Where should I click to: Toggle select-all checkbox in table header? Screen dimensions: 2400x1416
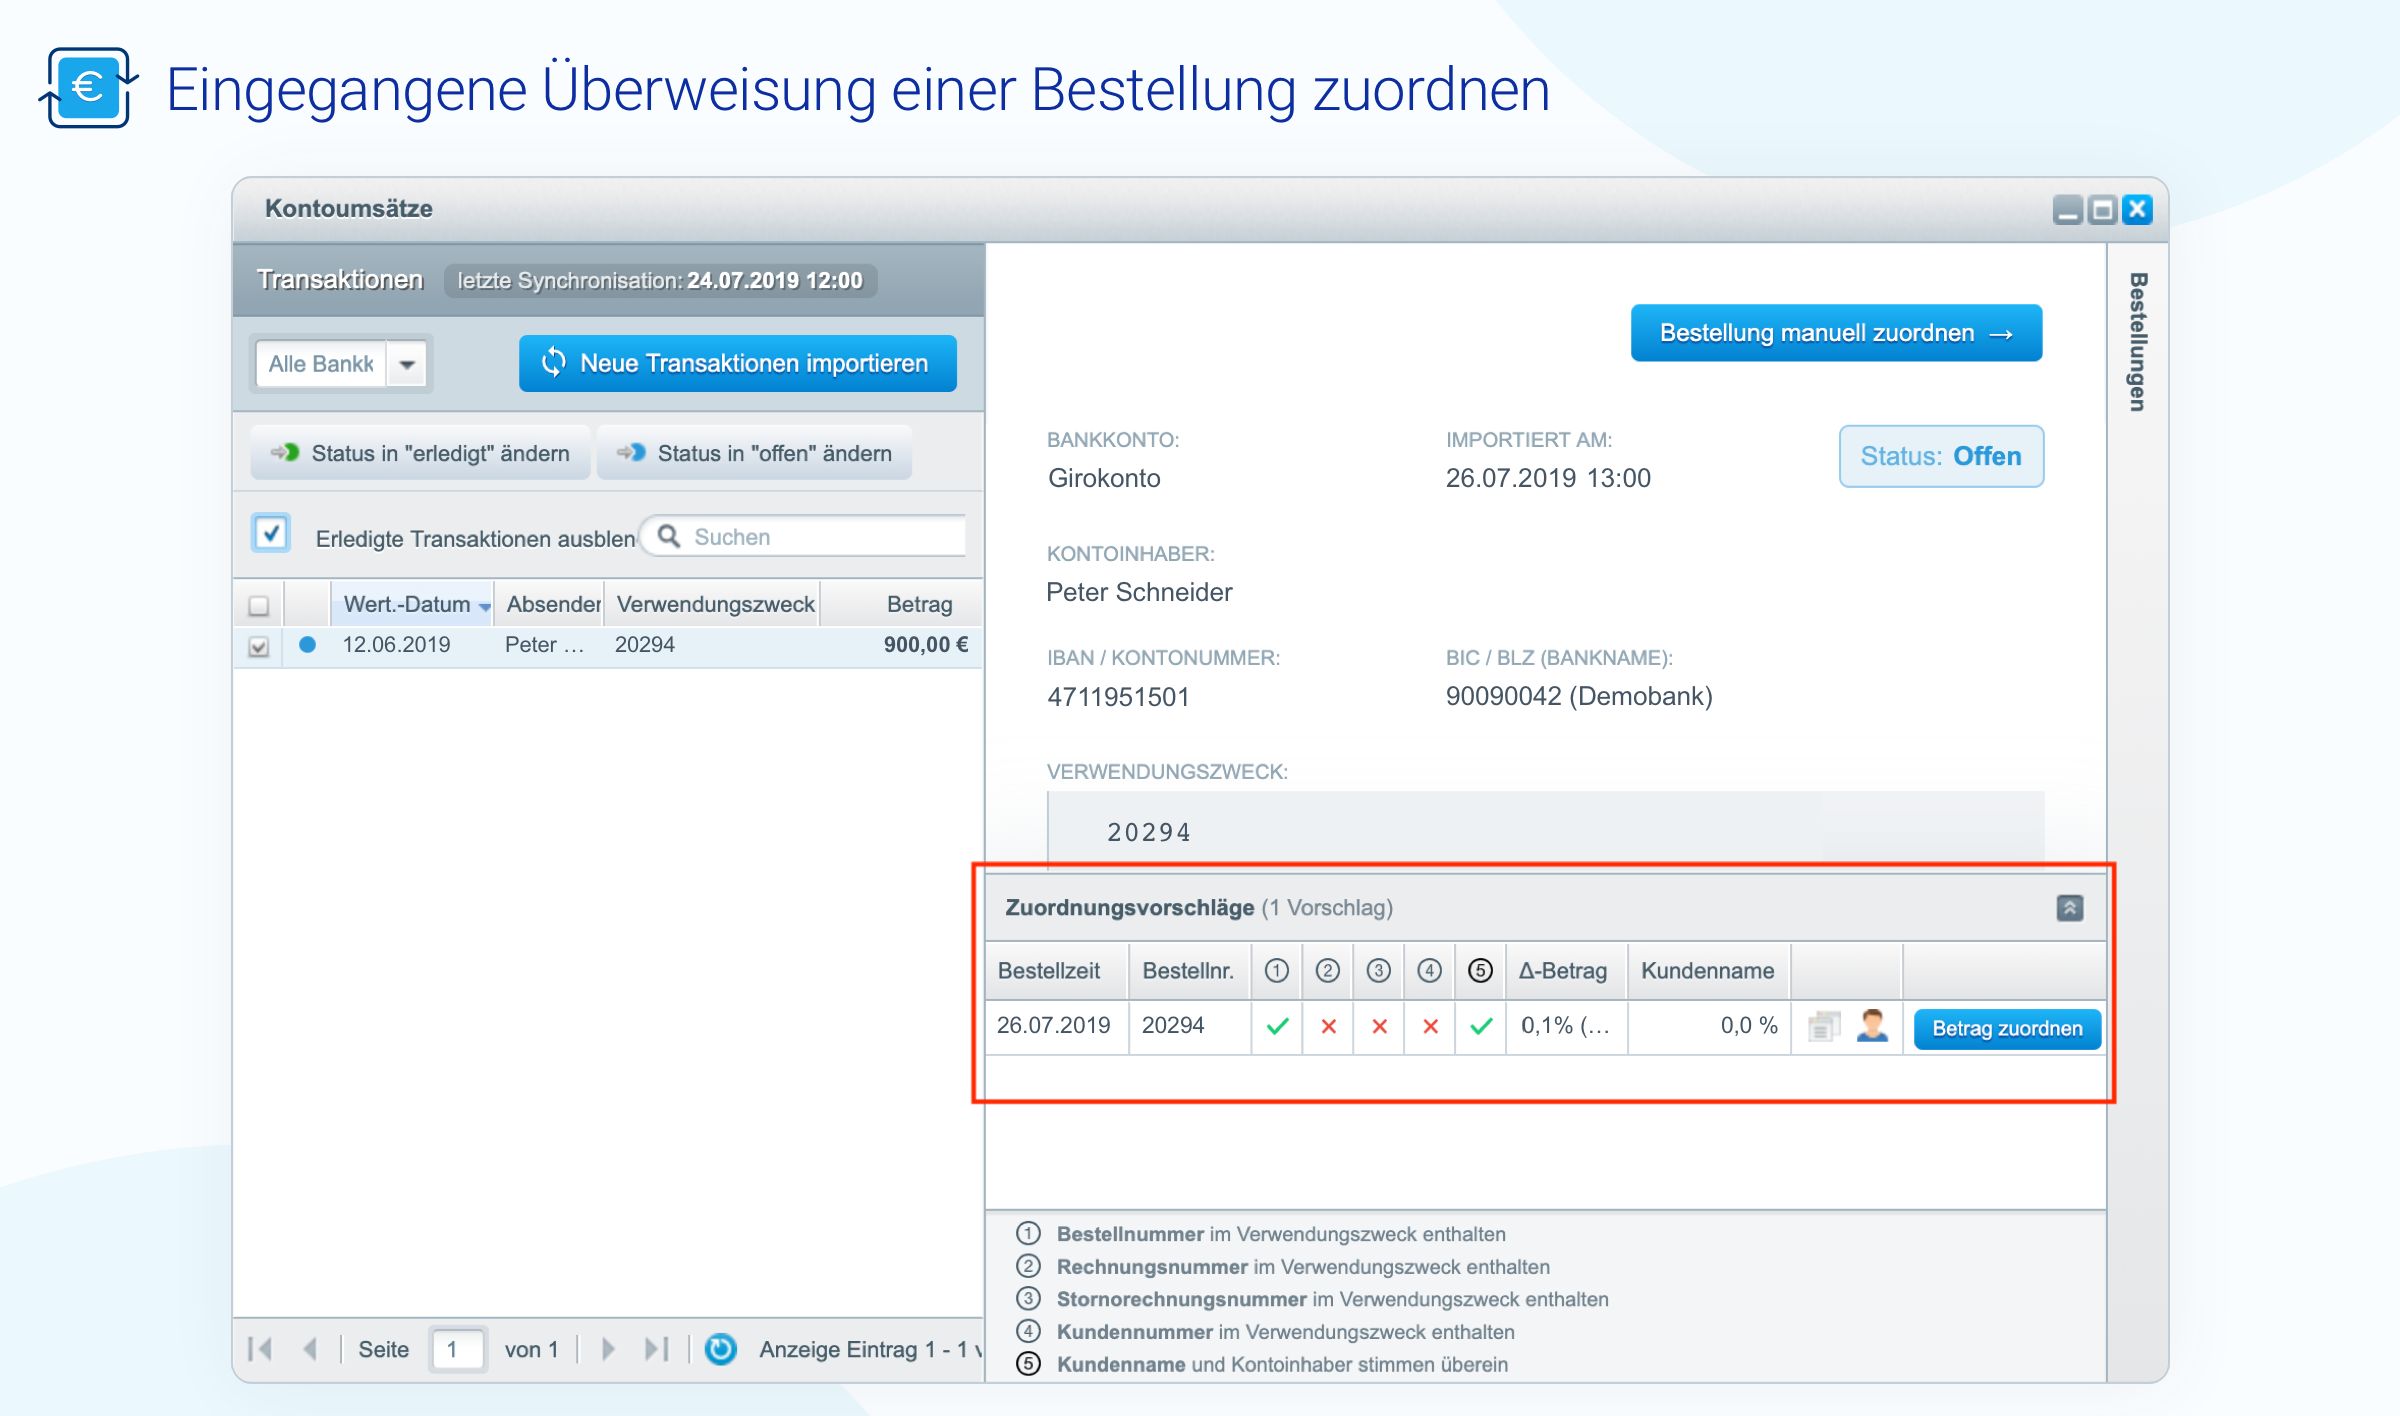click(x=259, y=605)
